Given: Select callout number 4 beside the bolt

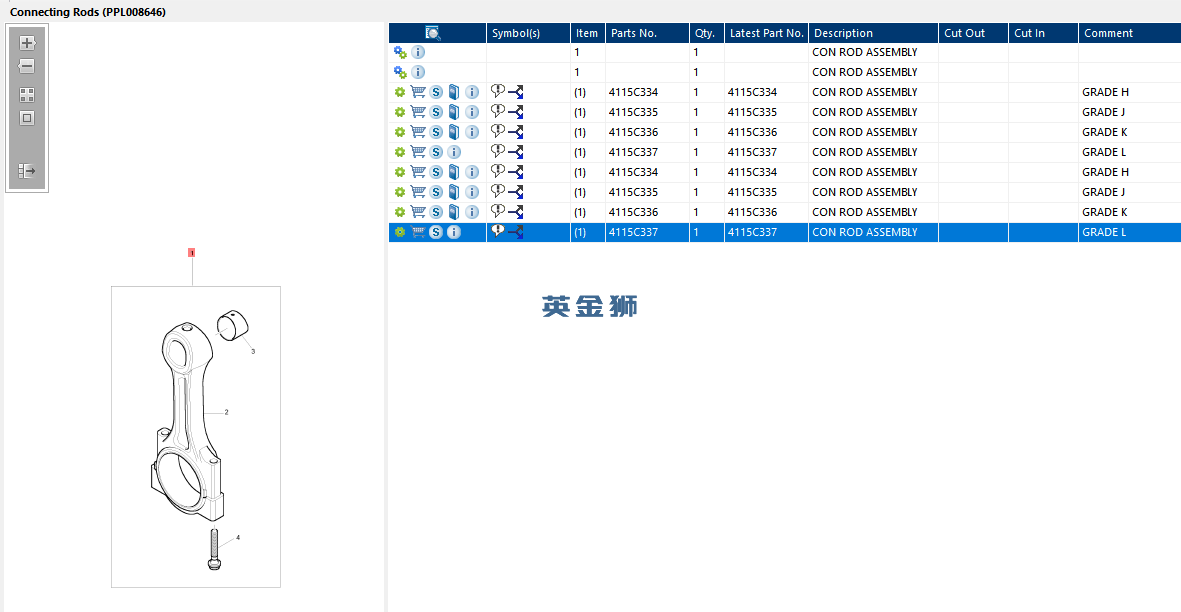Looking at the screenshot, I should point(238,537).
